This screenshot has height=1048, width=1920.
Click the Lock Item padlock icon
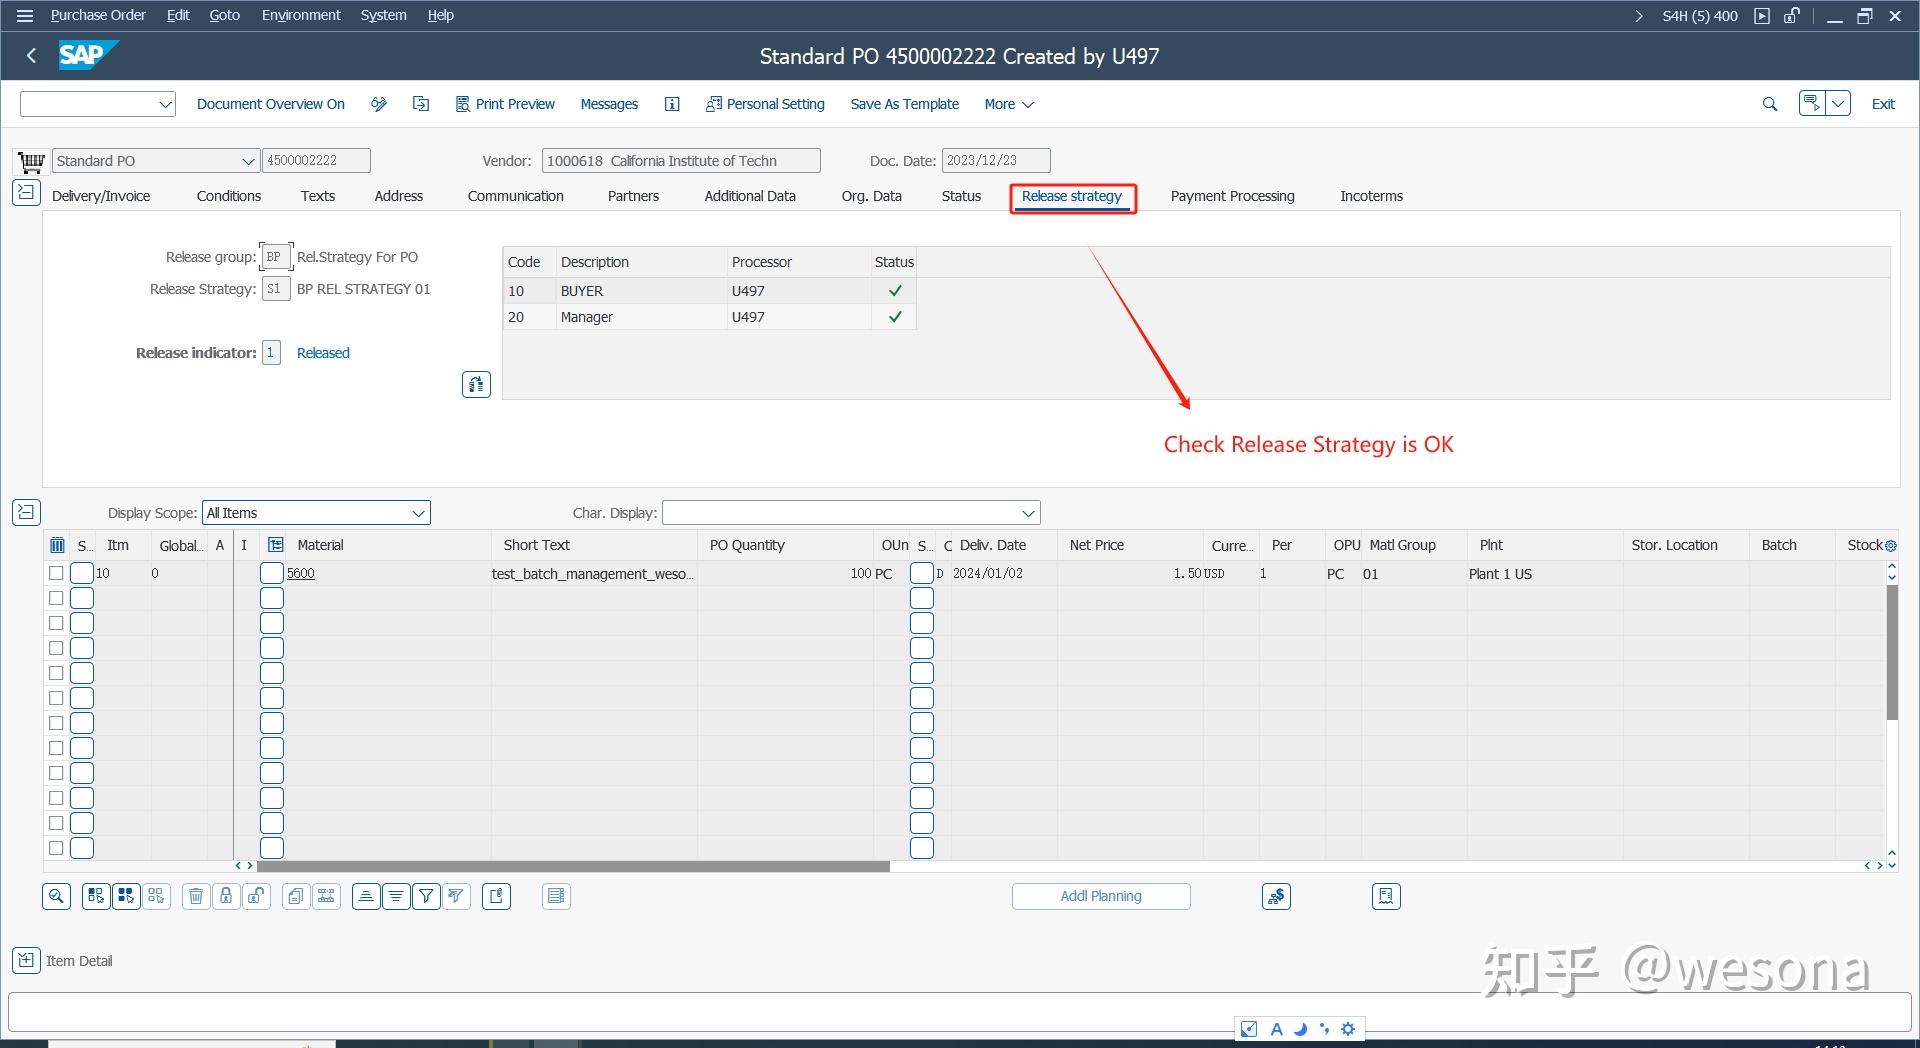tap(226, 896)
